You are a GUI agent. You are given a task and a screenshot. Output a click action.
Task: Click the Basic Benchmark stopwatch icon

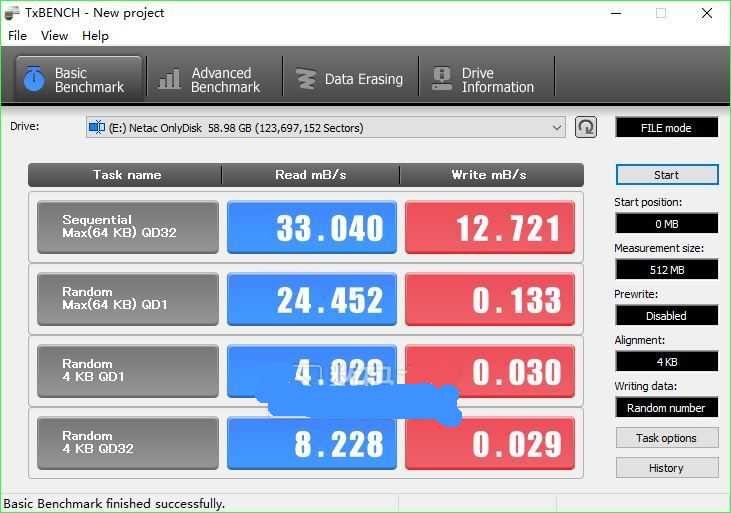click(x=34, y=79)
